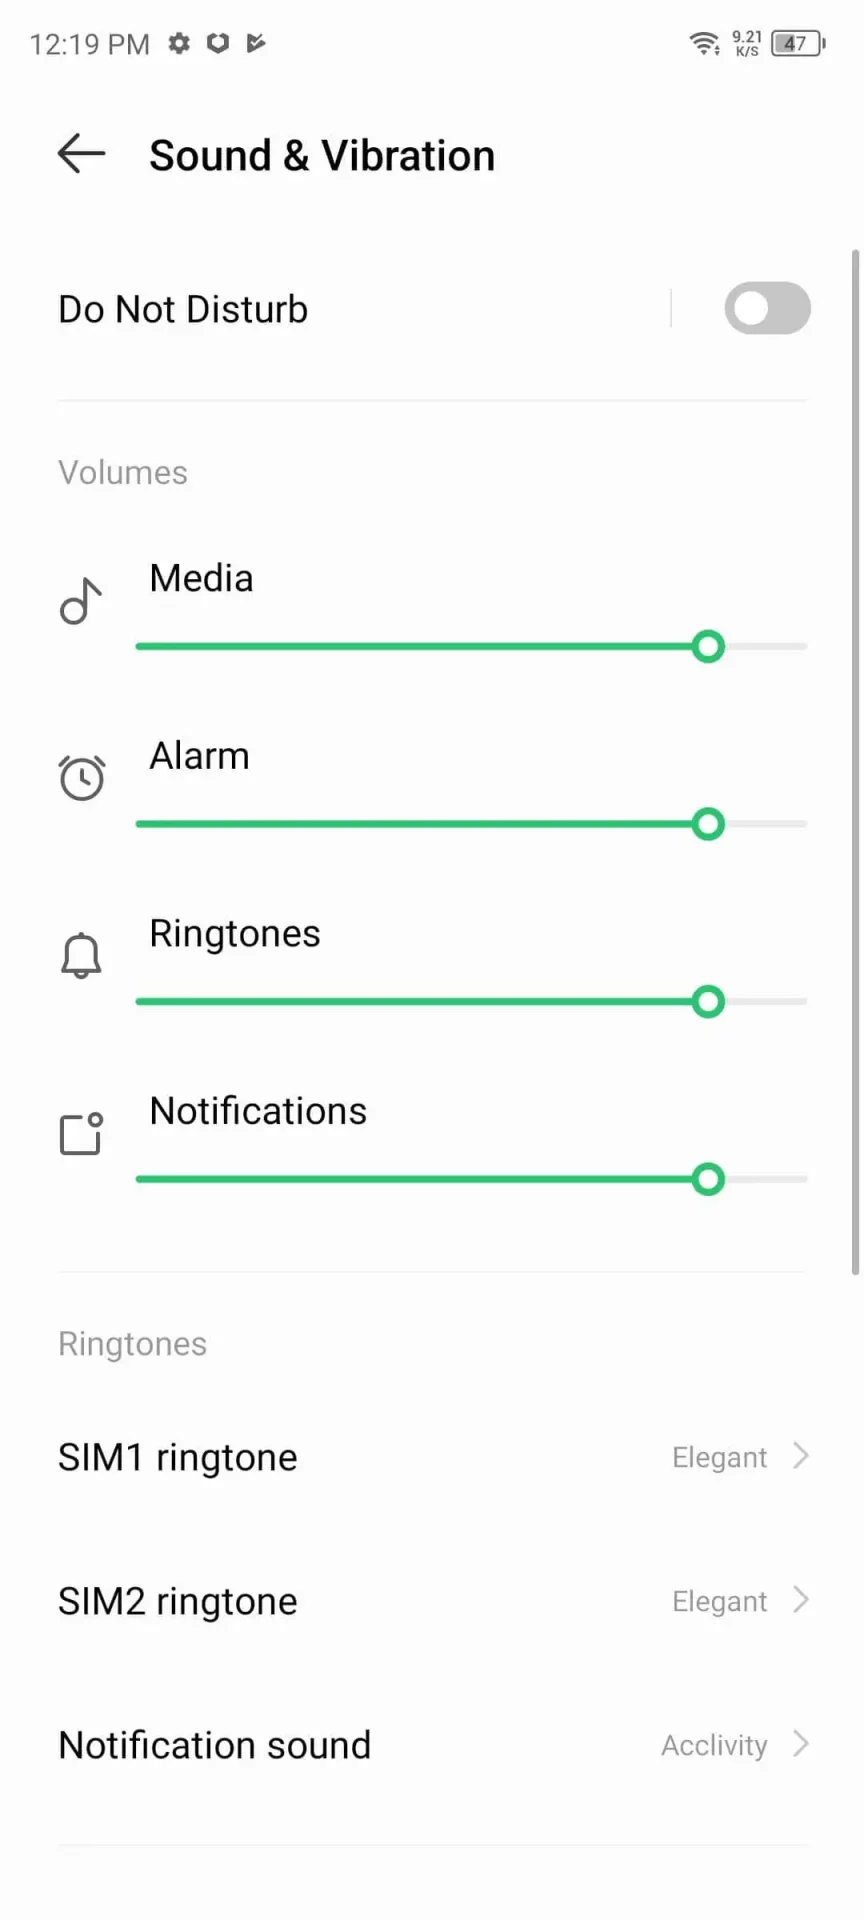This screenshot has width=864, height=1920.
Task: Tap the Notifications volume icon
Action: pos(81,1134)
